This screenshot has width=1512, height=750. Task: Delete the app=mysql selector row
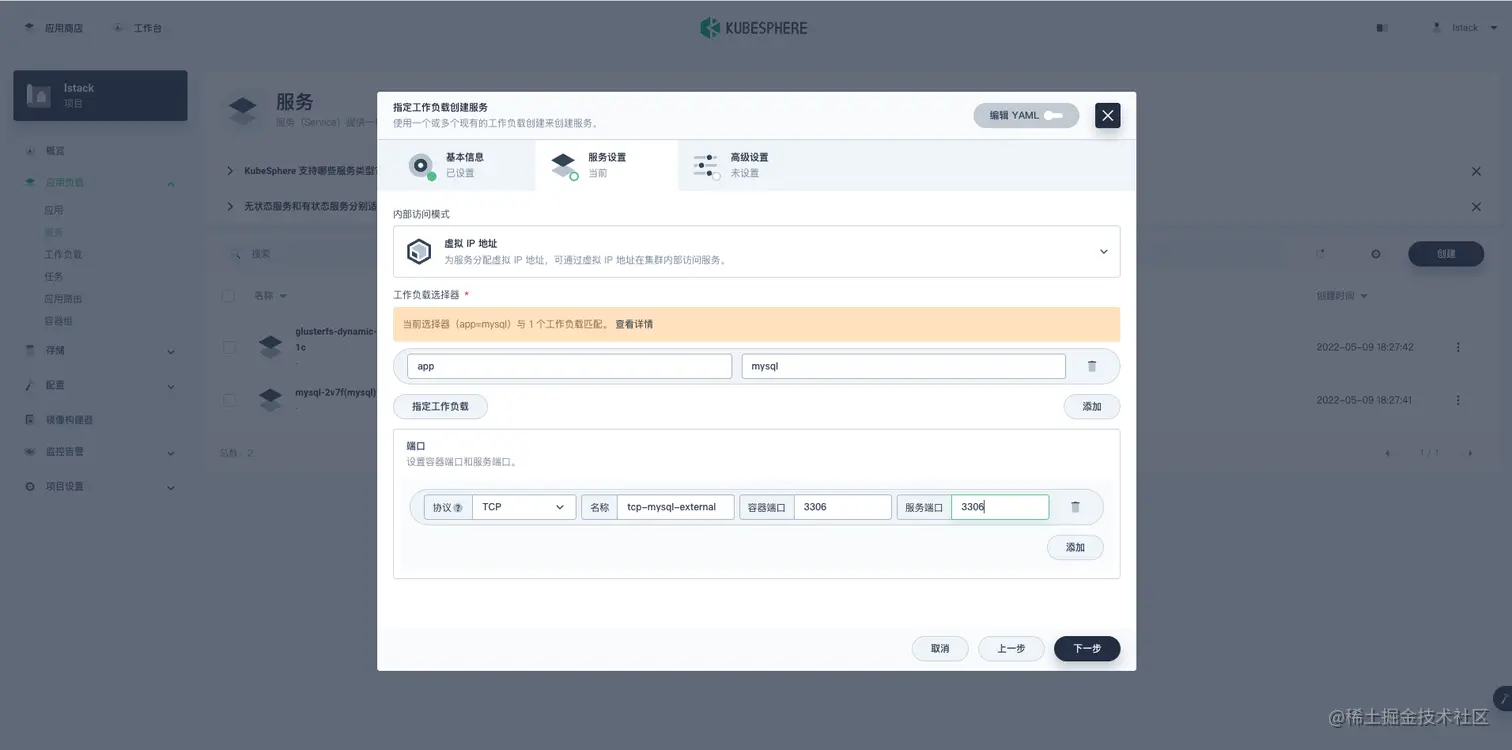(x=1092, y=366)
